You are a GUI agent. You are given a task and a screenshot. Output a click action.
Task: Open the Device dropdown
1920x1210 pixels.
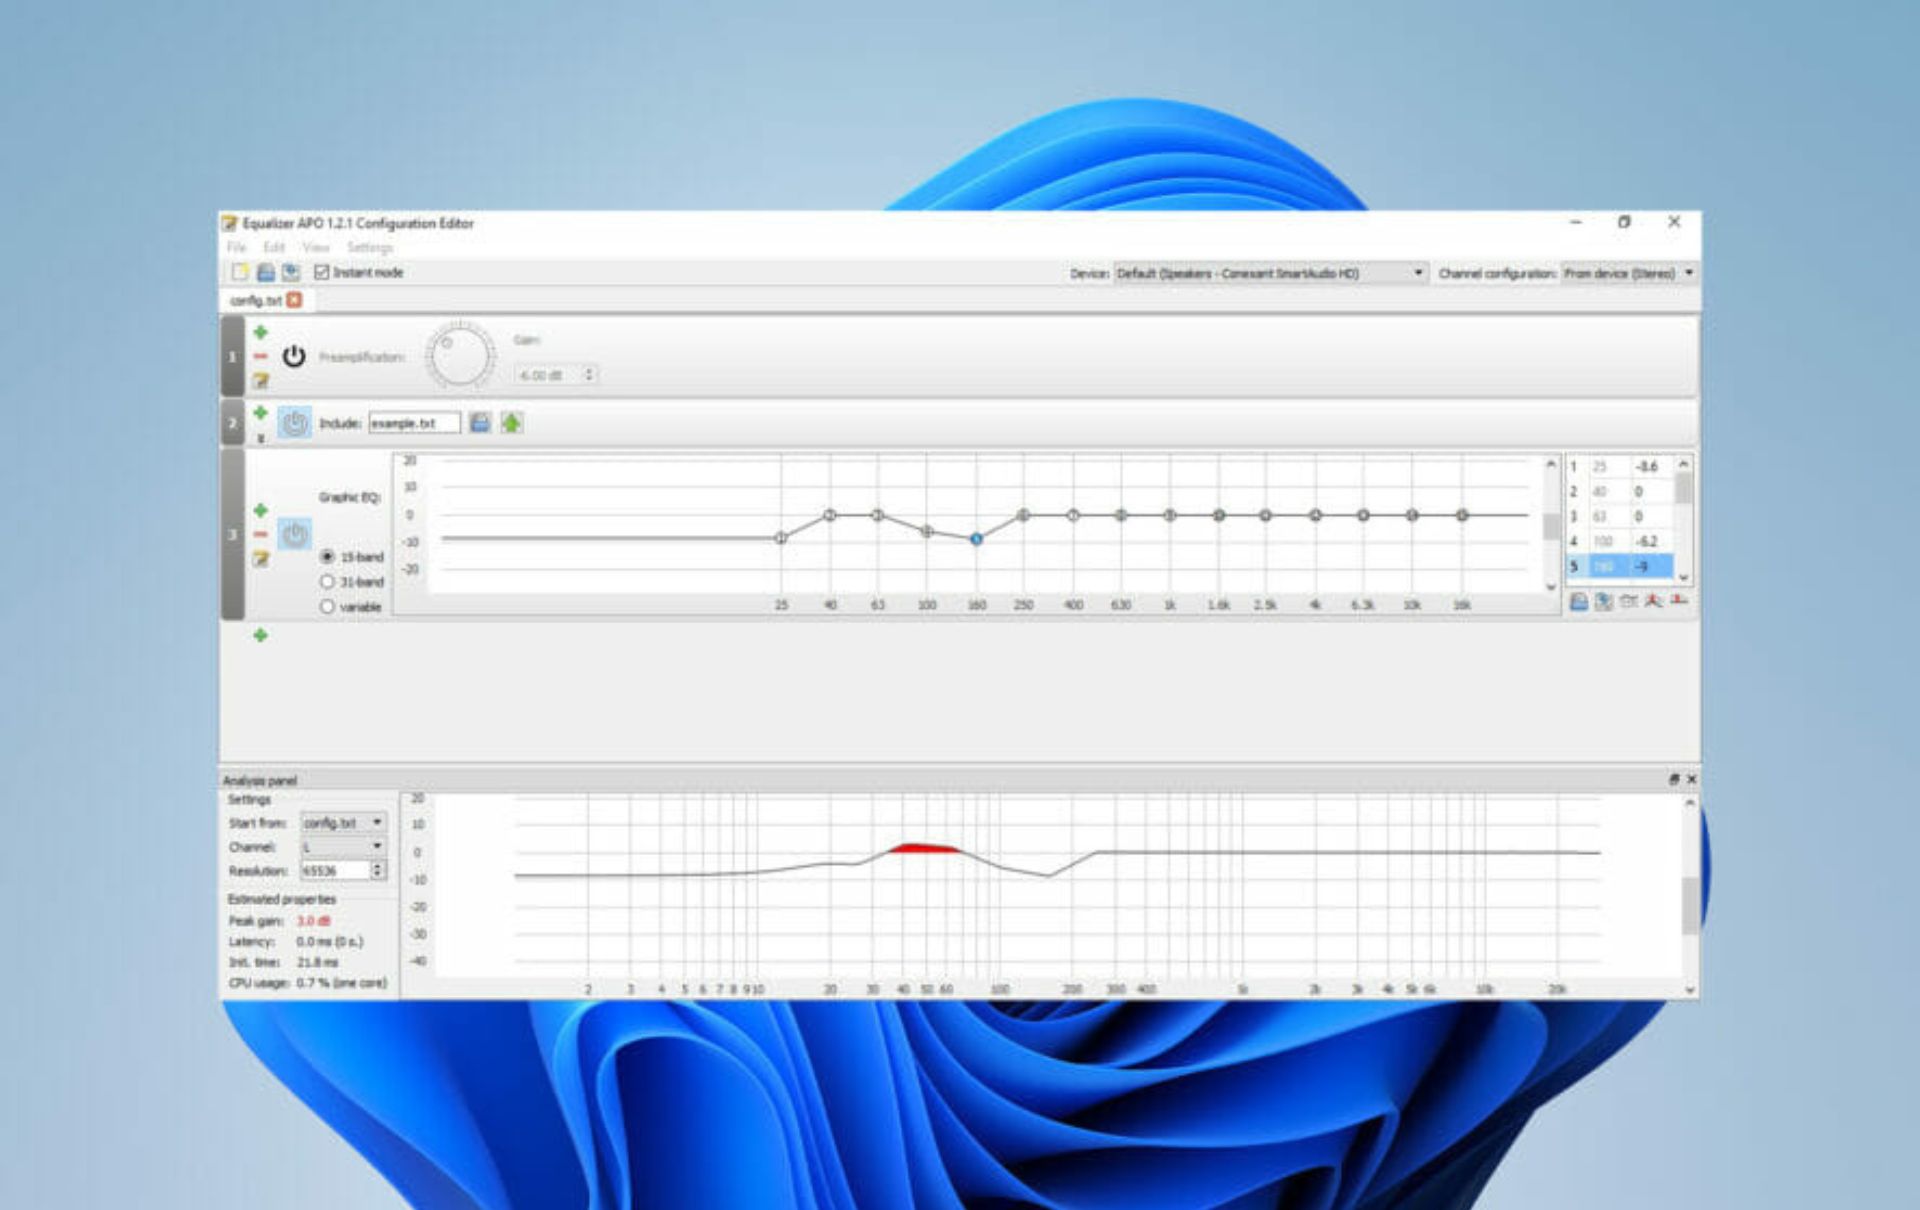point(1270,273)
